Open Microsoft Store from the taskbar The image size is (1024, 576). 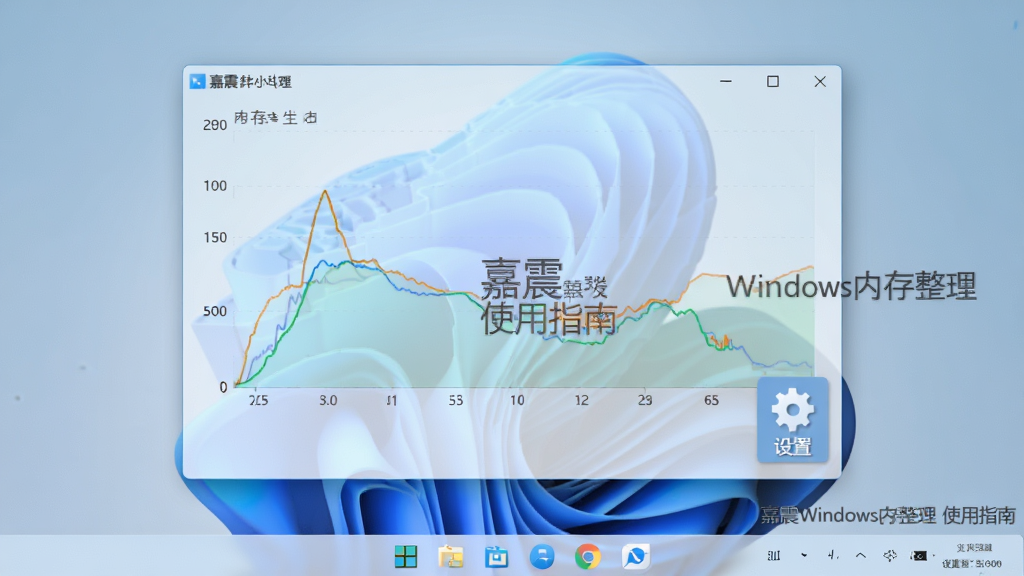click(x=496, y=556)
